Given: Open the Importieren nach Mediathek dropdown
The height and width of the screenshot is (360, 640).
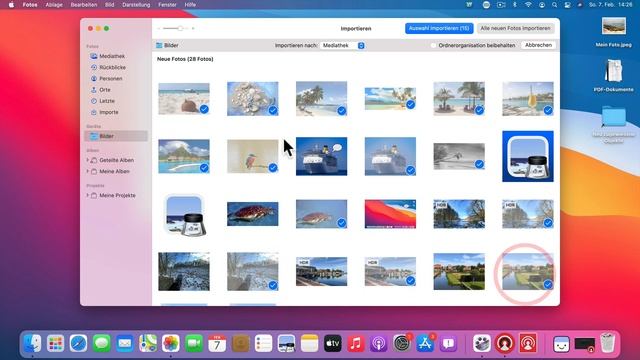Looking at the screenshot, I should coord(343,45).
